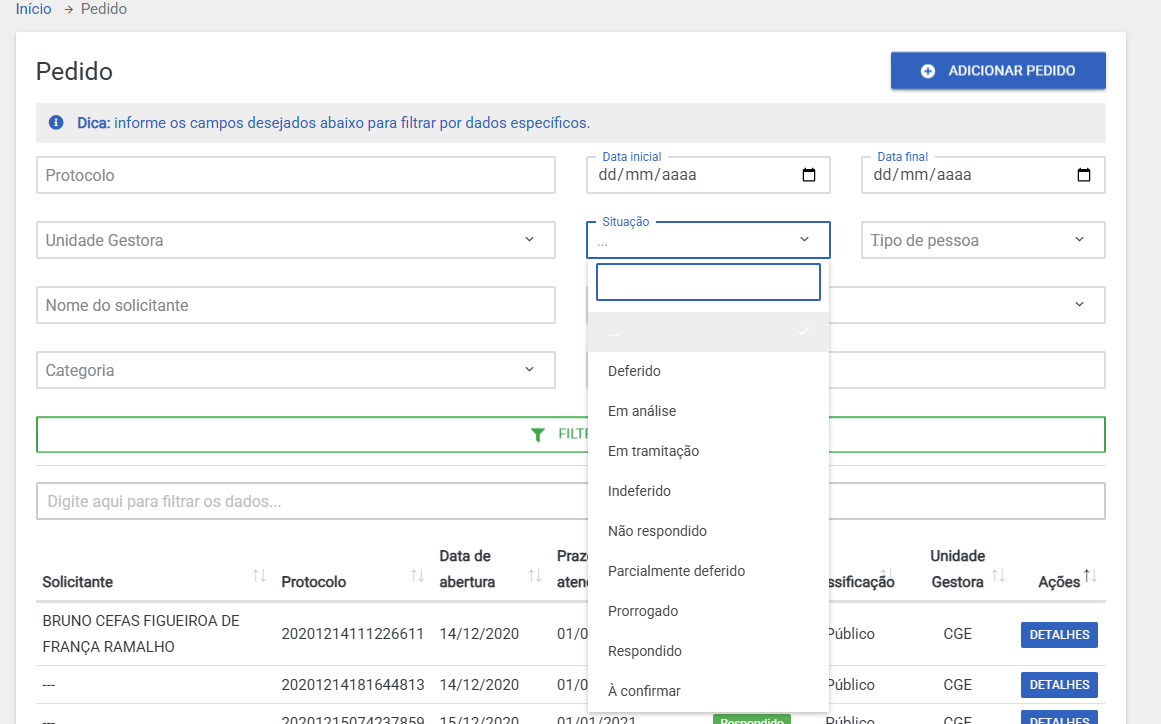
Task: Open the Data final calendar picker icon
Action: [x=1083, y=175]
